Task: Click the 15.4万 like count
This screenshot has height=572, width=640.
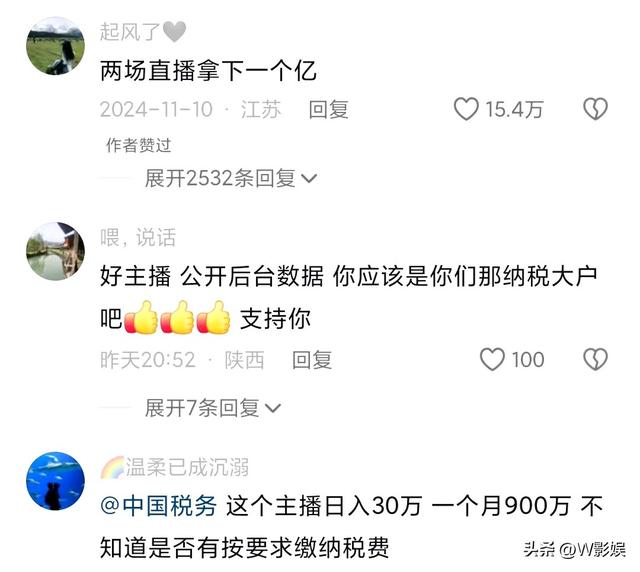Action: pos(513,109)
